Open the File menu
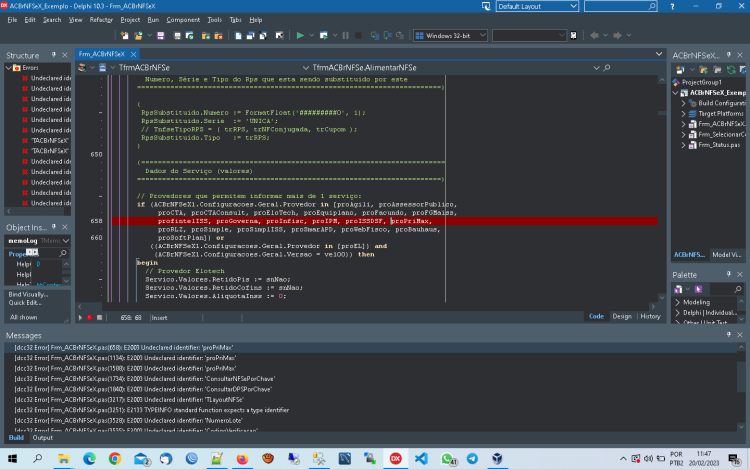The height and width of the screenshot is (469, 750). [12, 20]
